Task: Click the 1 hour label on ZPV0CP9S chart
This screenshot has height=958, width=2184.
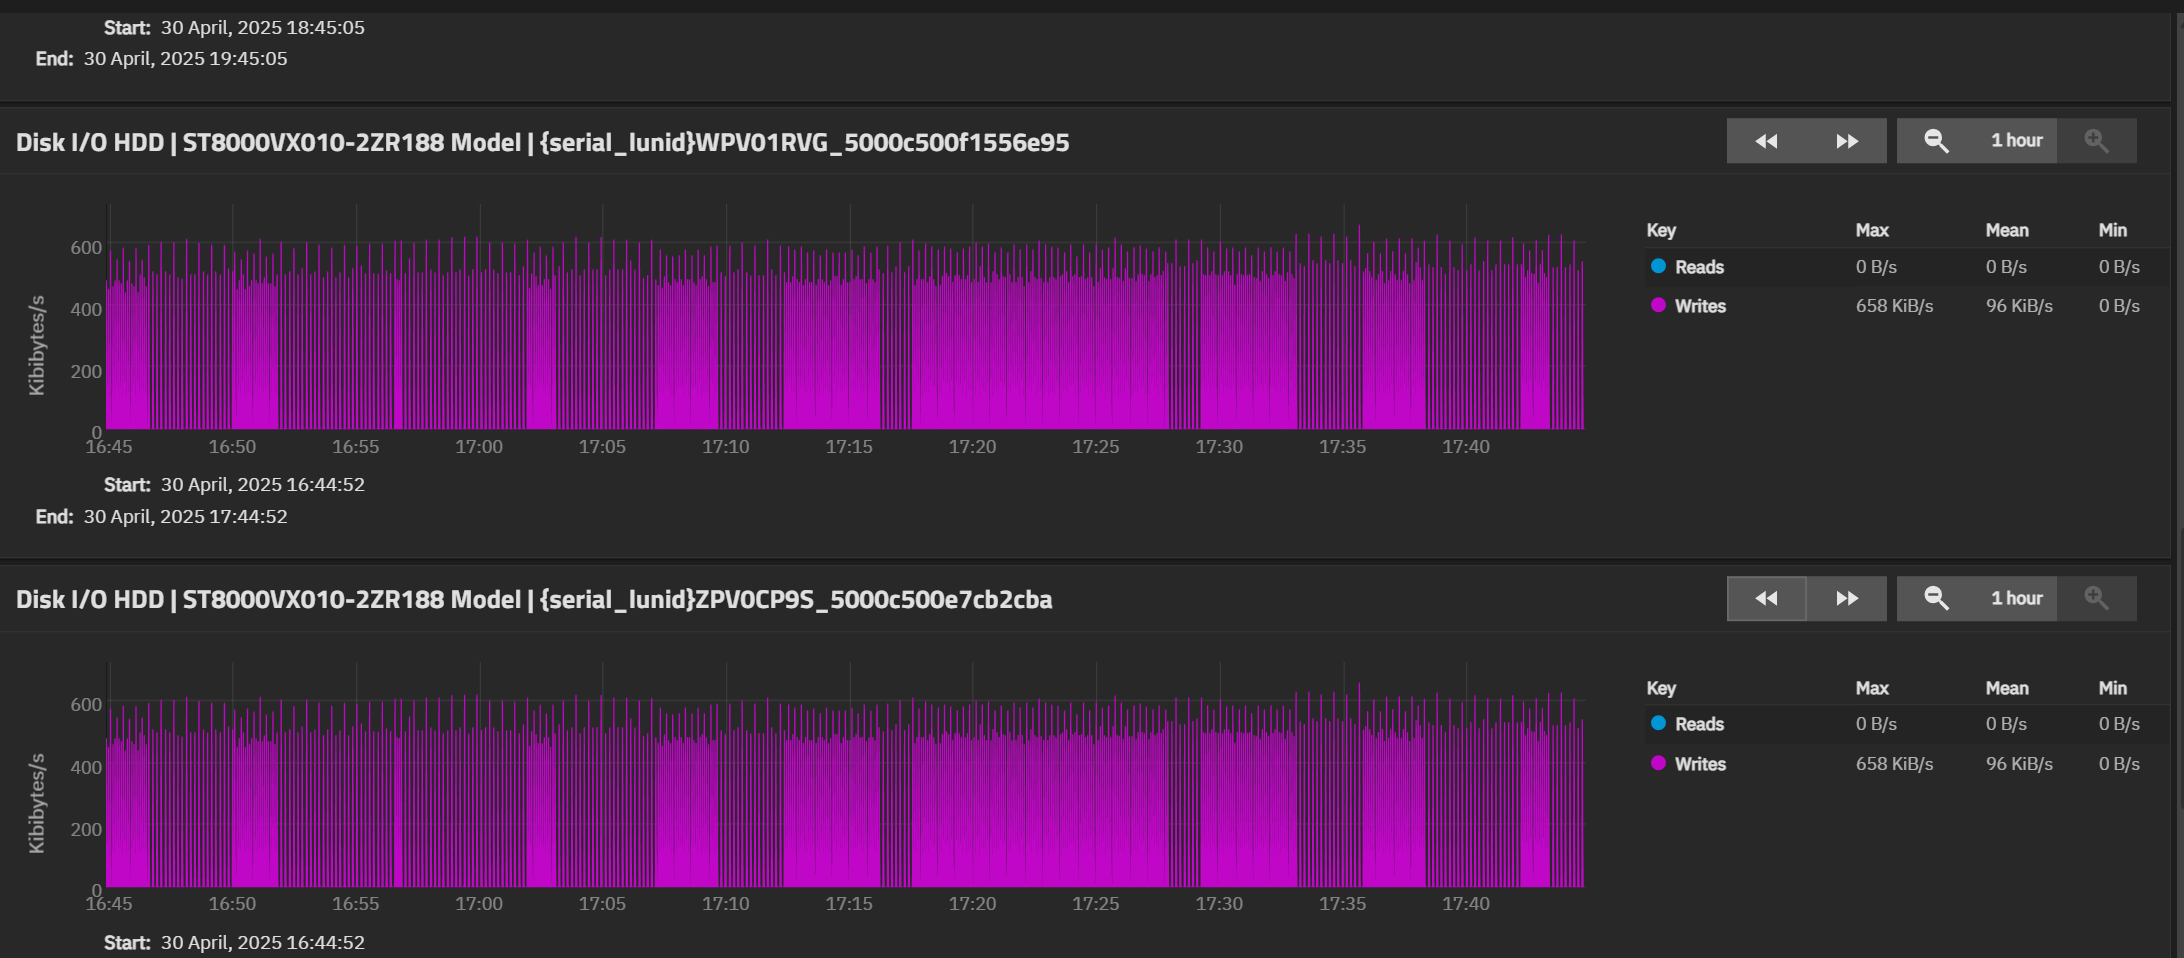Action: pyautogui.click(x=2016, y=598)
